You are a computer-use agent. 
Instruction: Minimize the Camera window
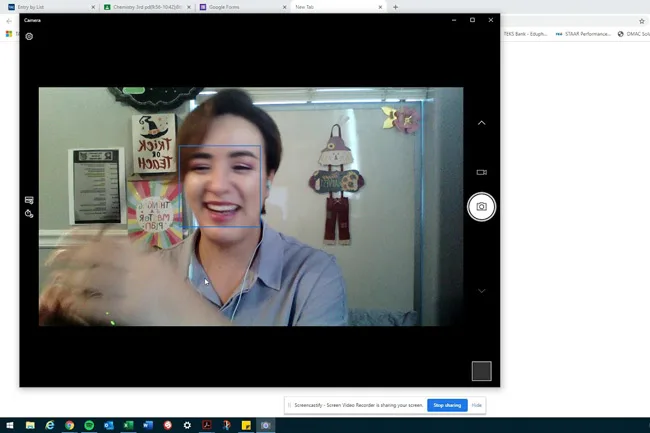[454, 20]
